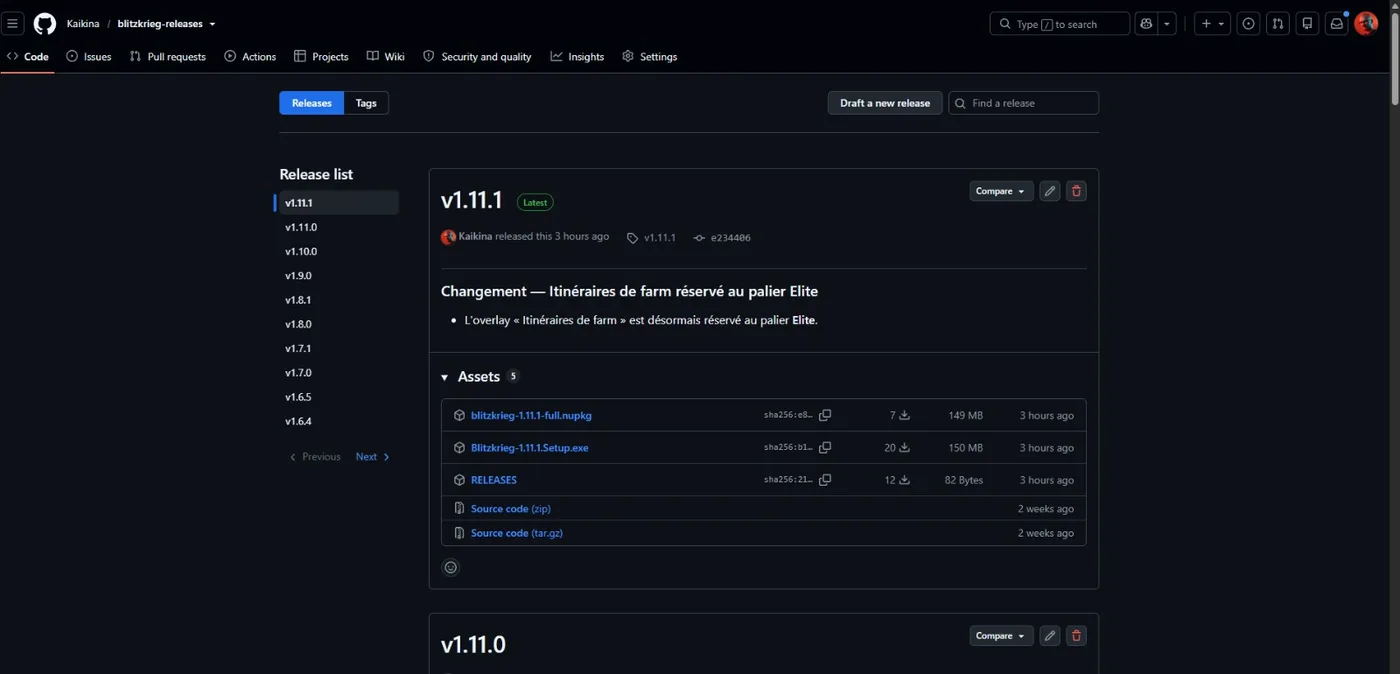Select v1.11.1 in release list
The width and height of the screenshot is (1400, 674).
point(338,203)
